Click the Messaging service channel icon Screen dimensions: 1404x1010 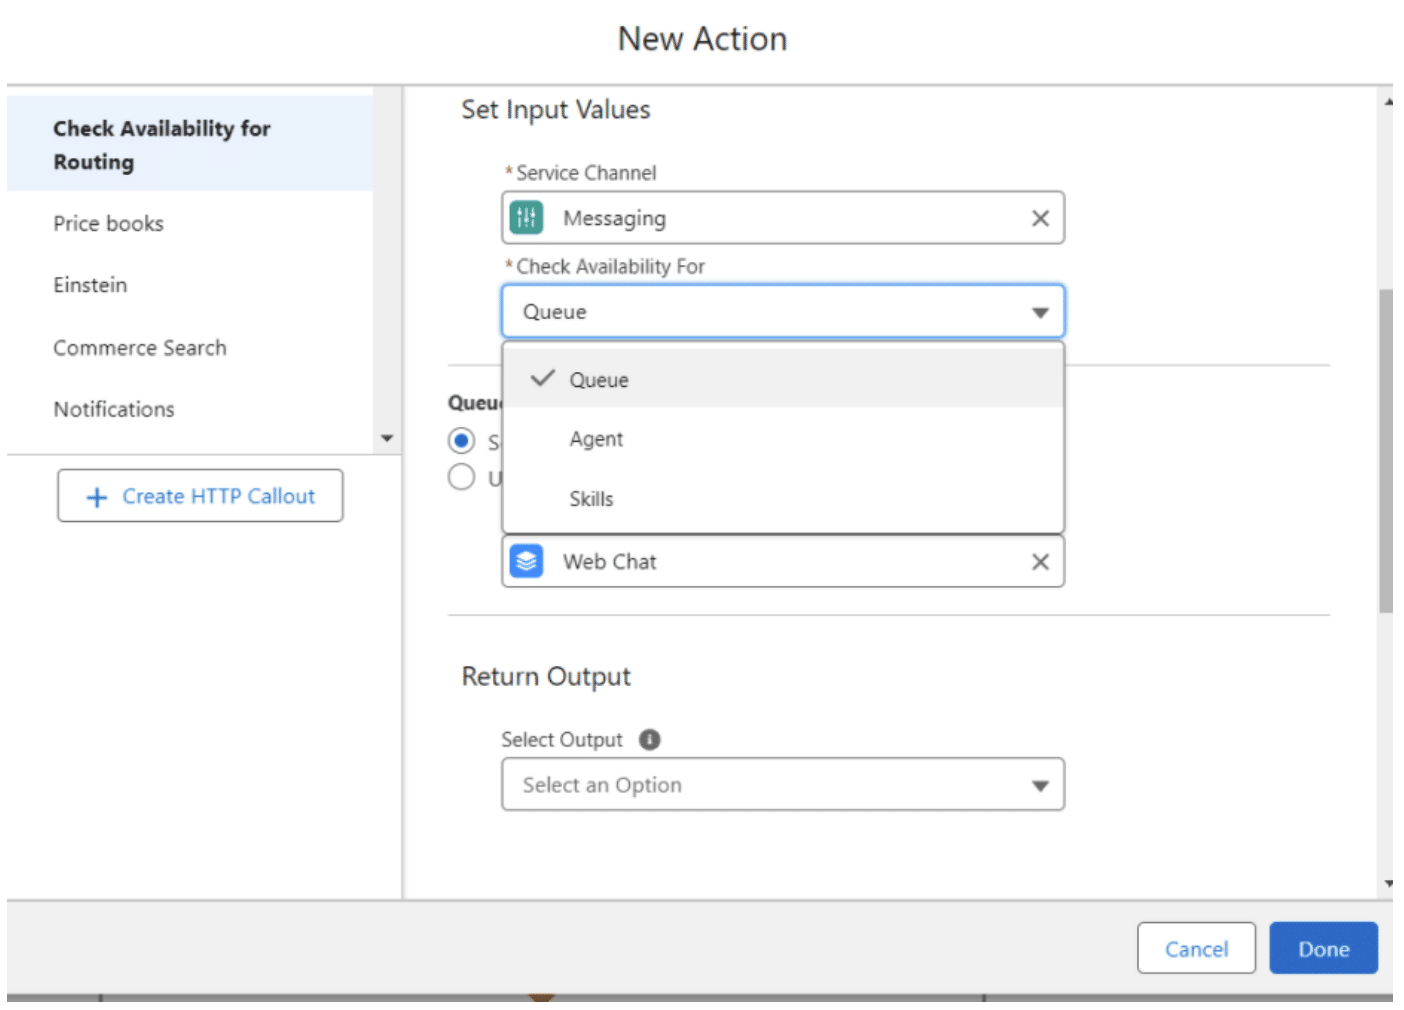[x=526, y=217]
